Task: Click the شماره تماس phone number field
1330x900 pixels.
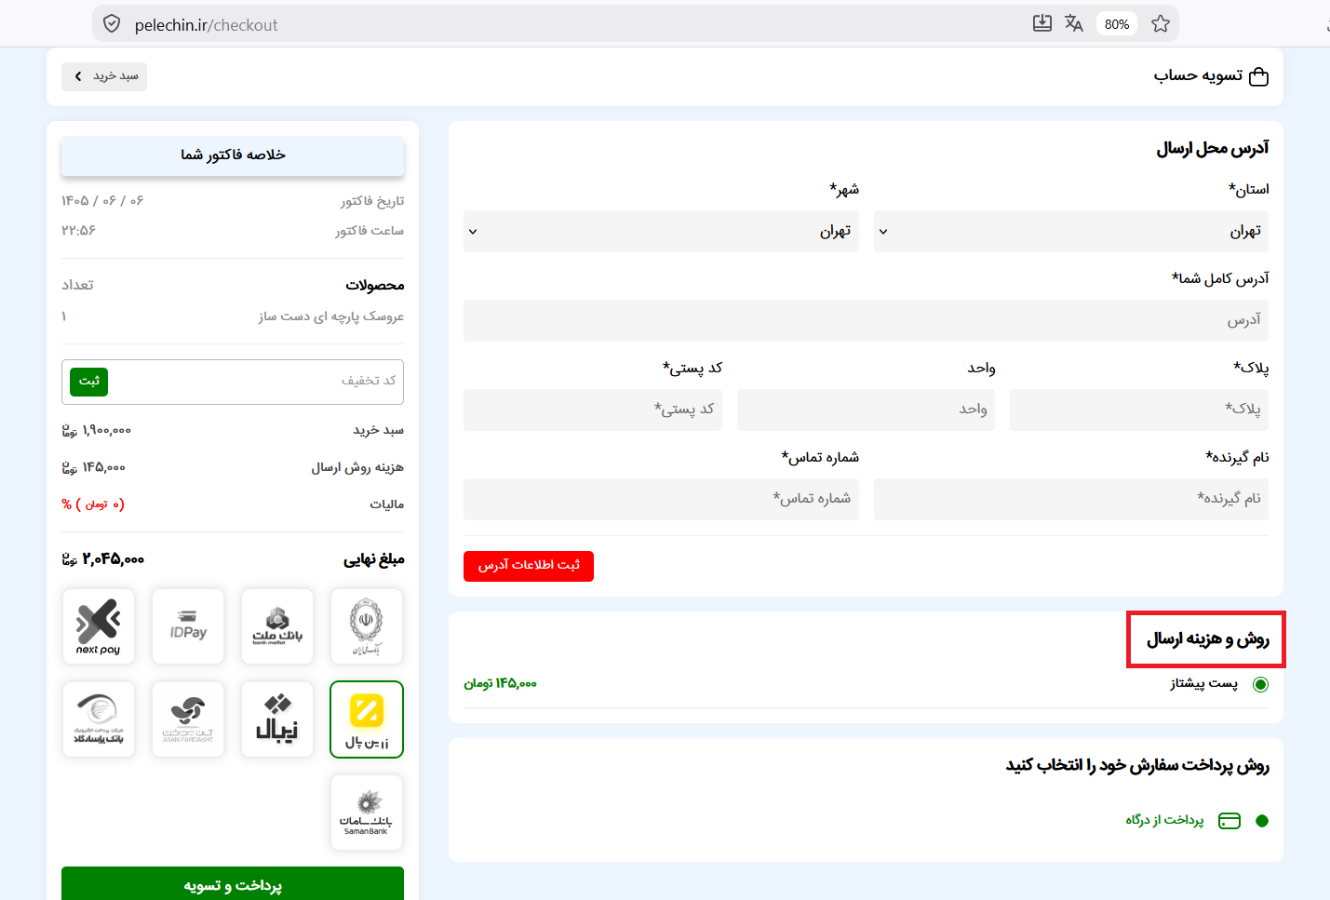Action: point(661,499)
